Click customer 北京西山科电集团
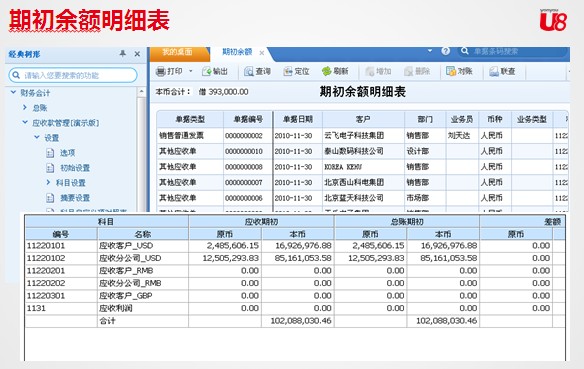This screenshot has width=584, height=369. [x=354, y=182]
